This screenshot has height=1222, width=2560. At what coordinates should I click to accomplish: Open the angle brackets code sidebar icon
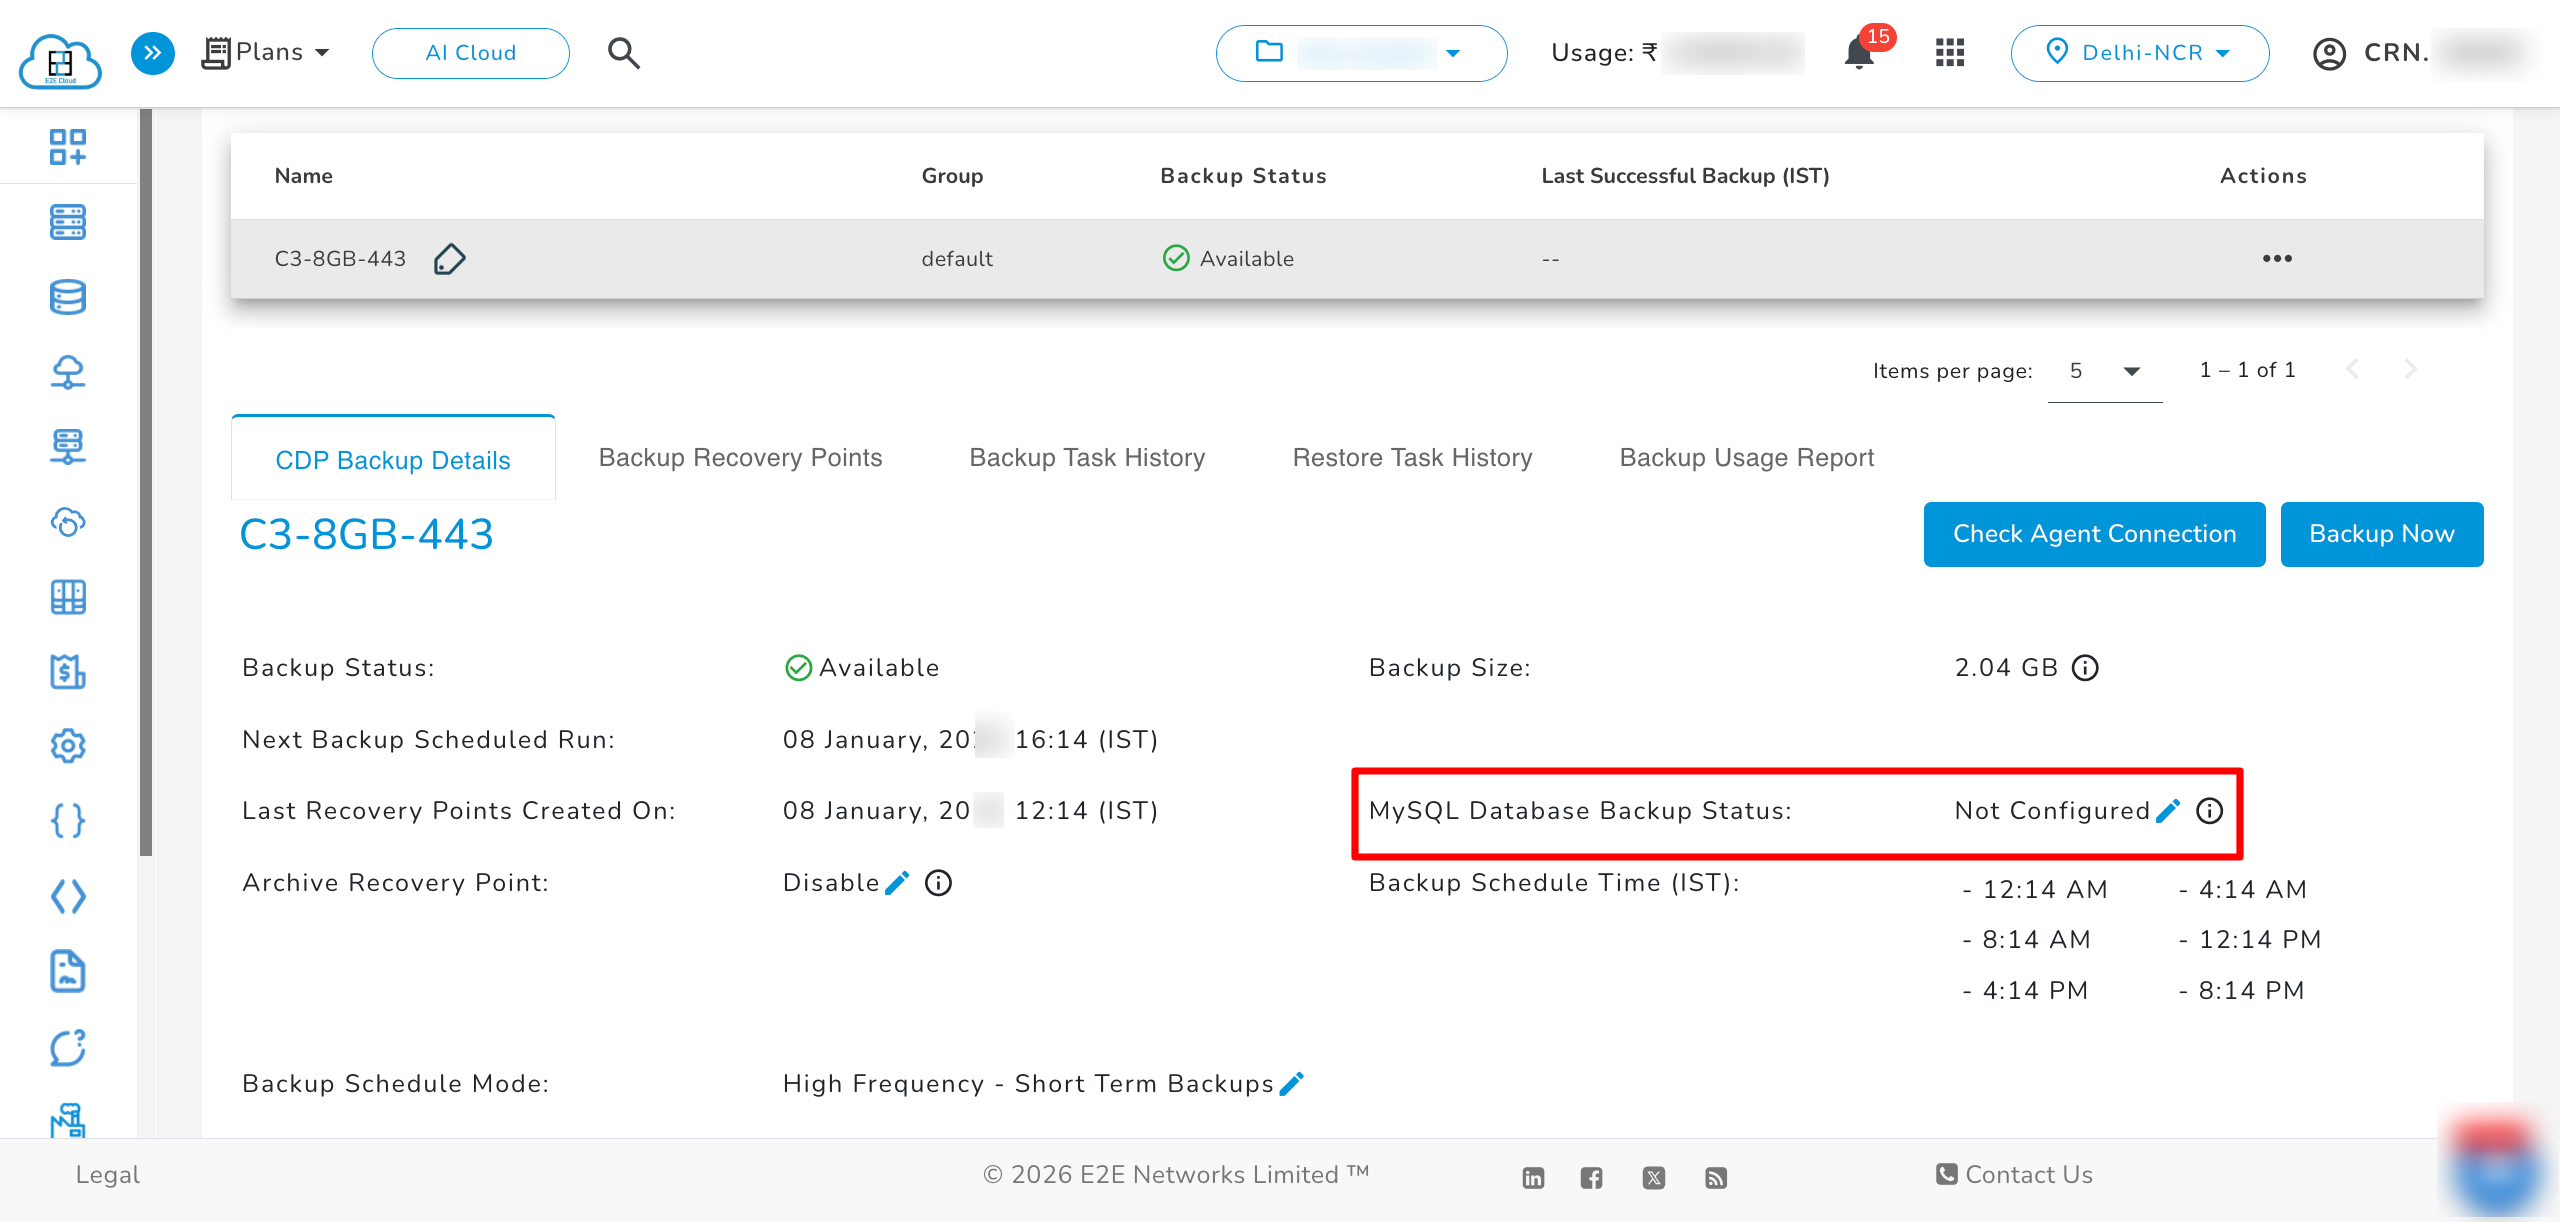[x=68, y=896]
